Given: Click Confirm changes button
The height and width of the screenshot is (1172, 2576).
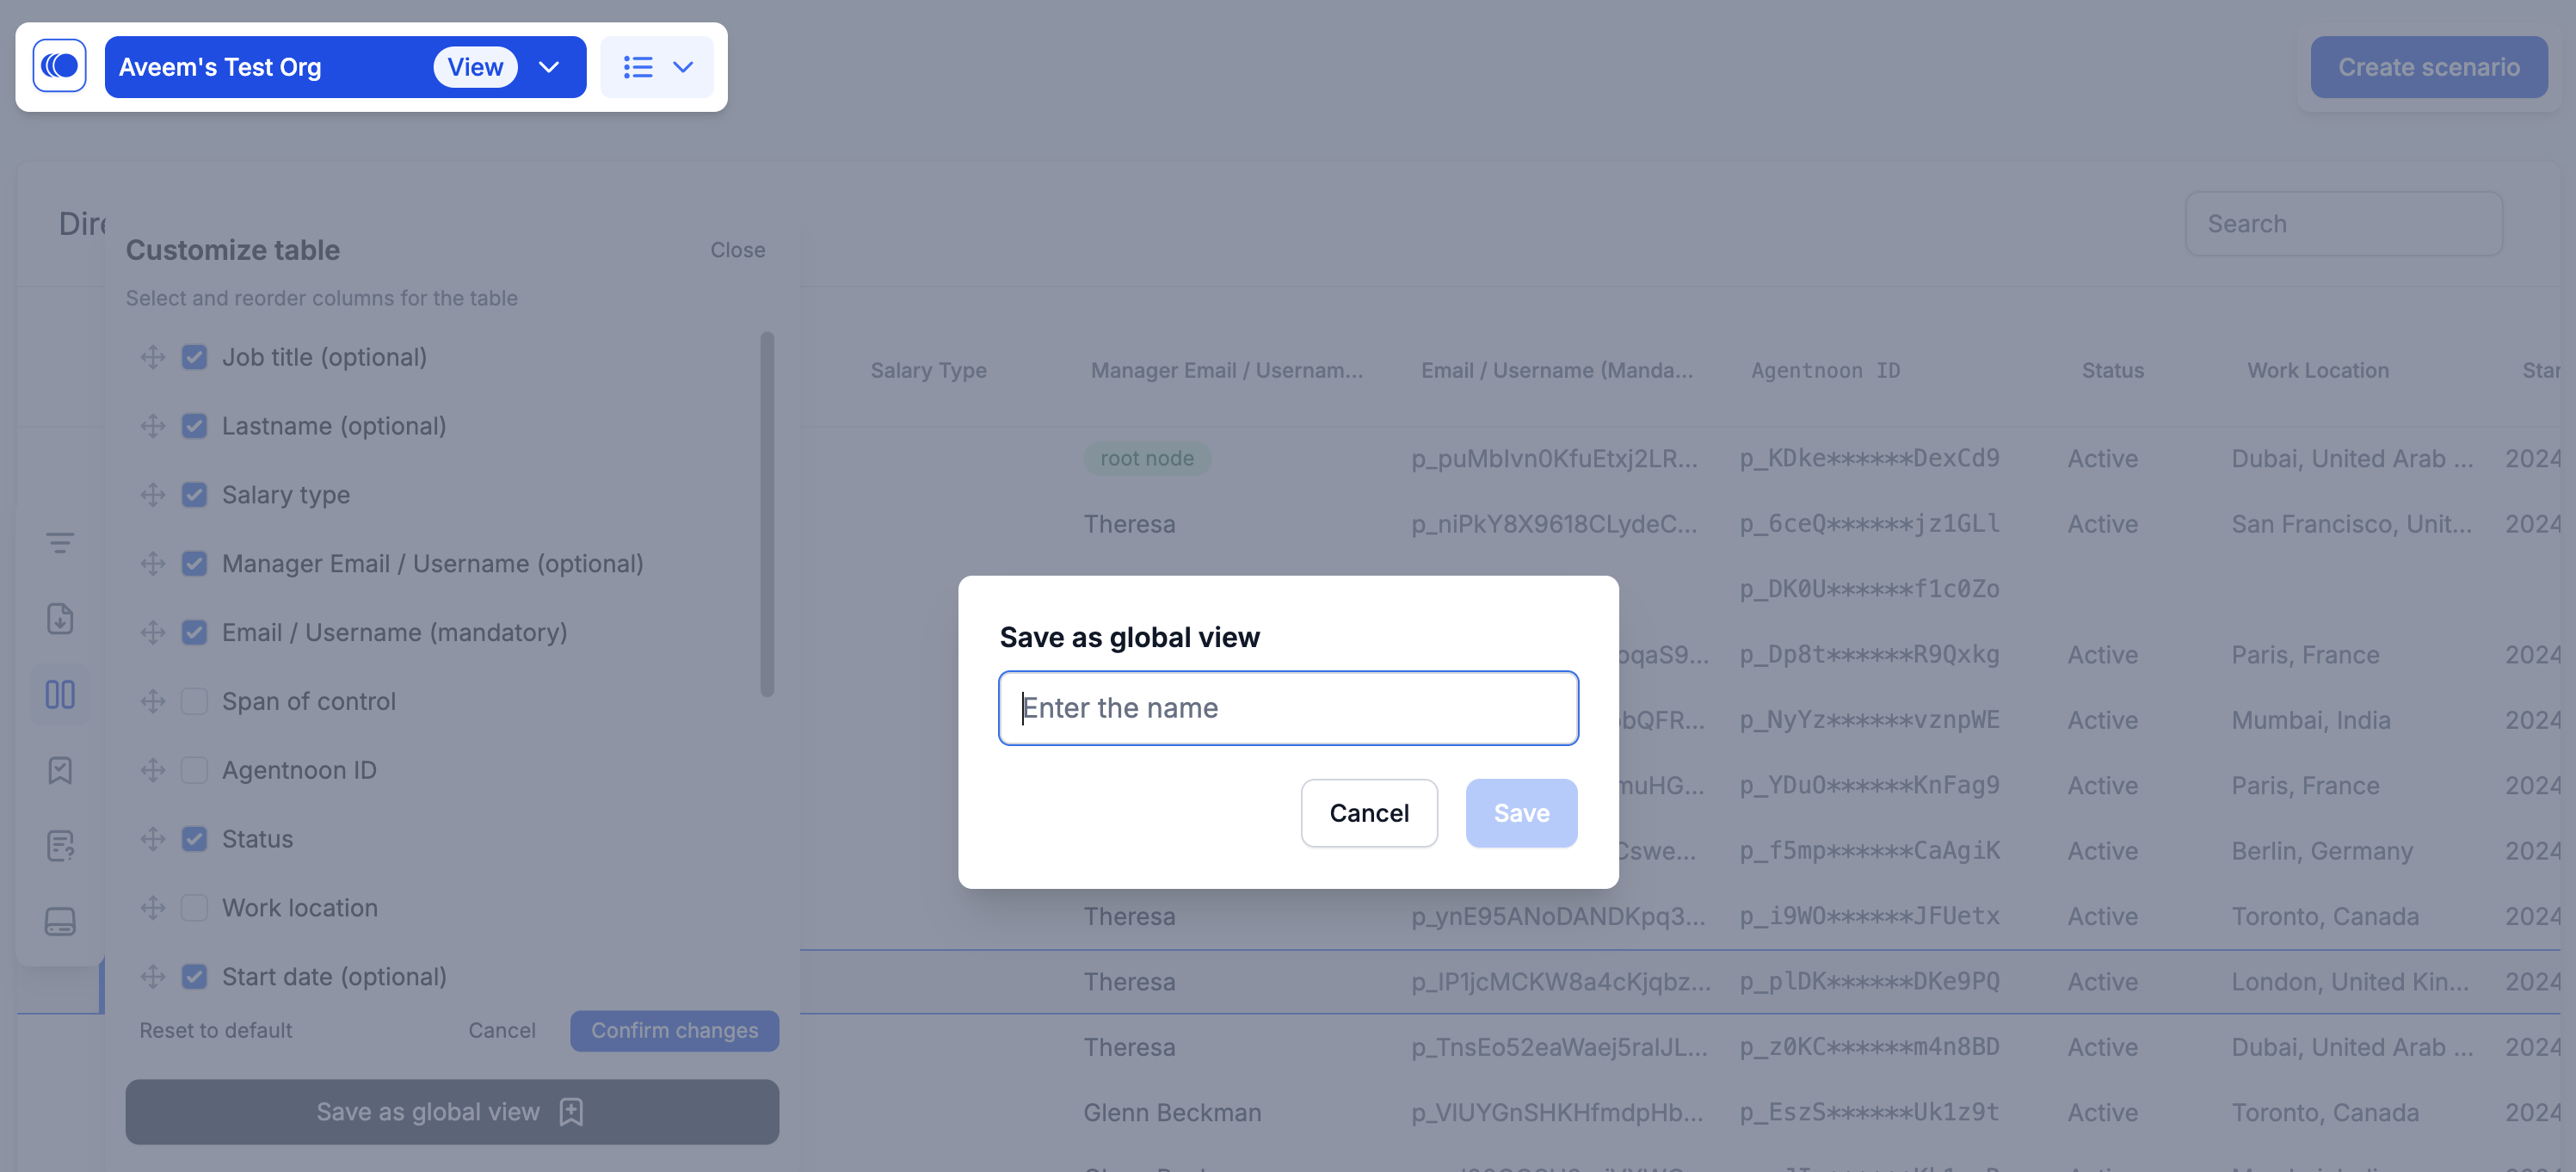Looking at the screenshot, I should click(674, 1030).
